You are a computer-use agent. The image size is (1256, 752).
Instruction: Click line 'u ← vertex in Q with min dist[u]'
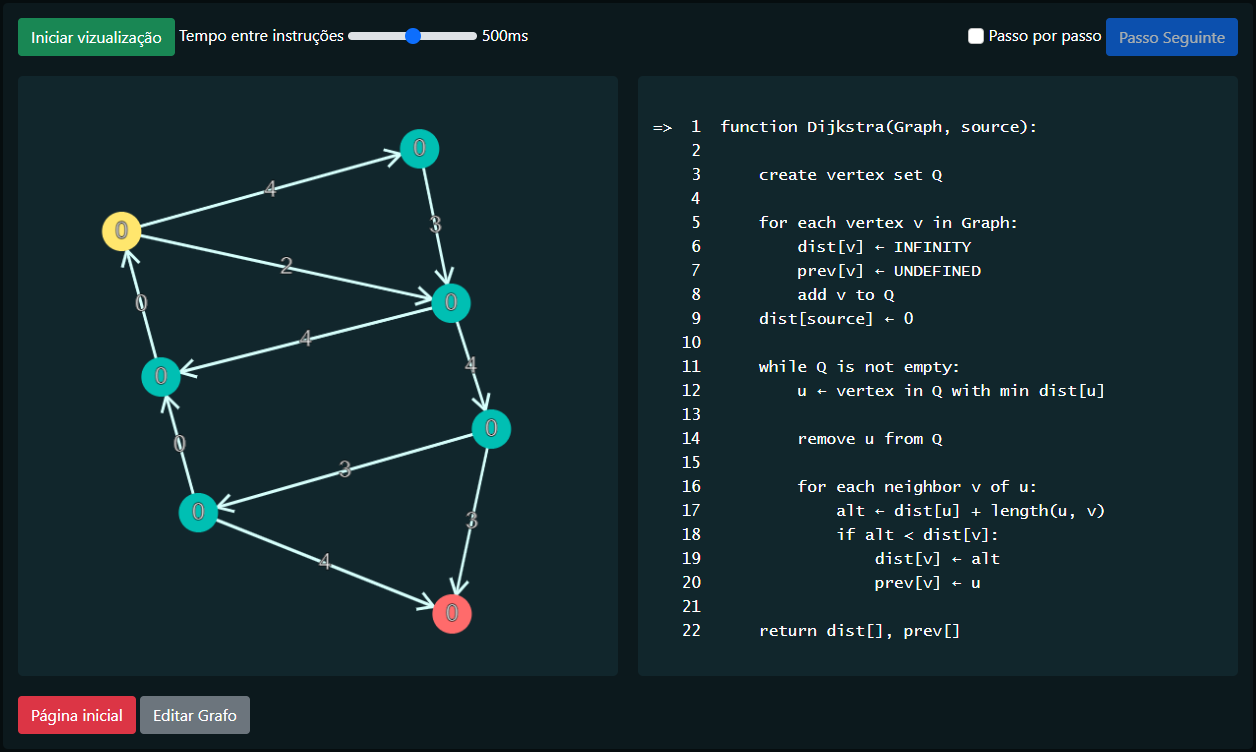951,391
